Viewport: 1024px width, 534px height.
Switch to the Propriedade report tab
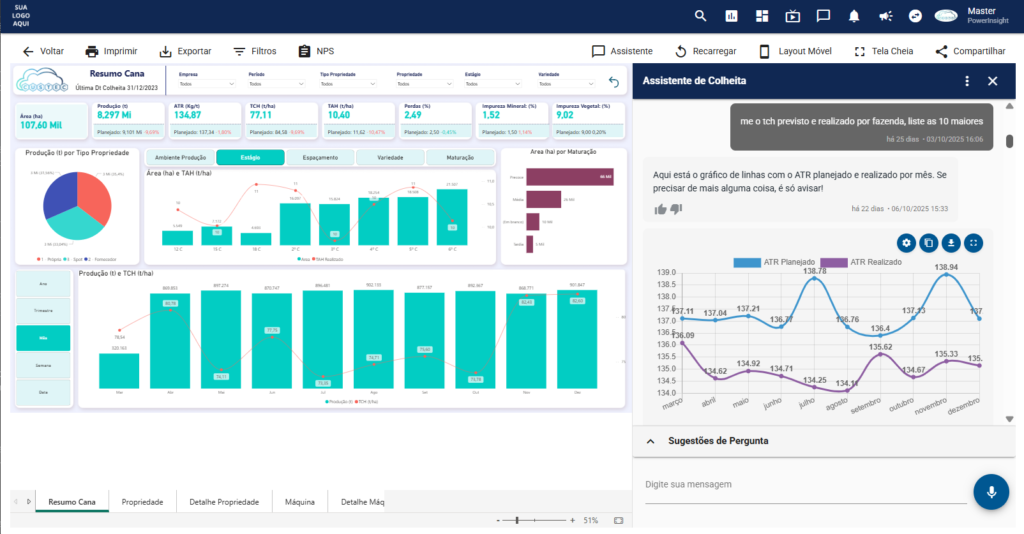[142, 502]
